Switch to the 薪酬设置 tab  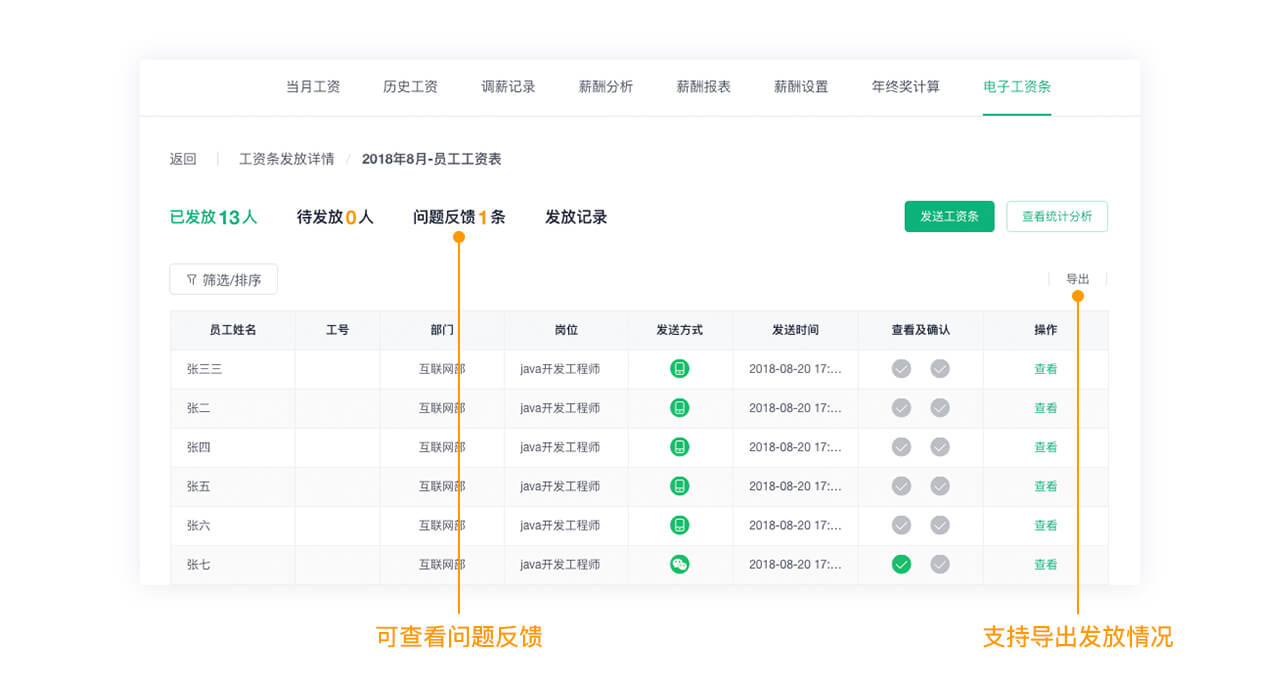pos(801,87)
